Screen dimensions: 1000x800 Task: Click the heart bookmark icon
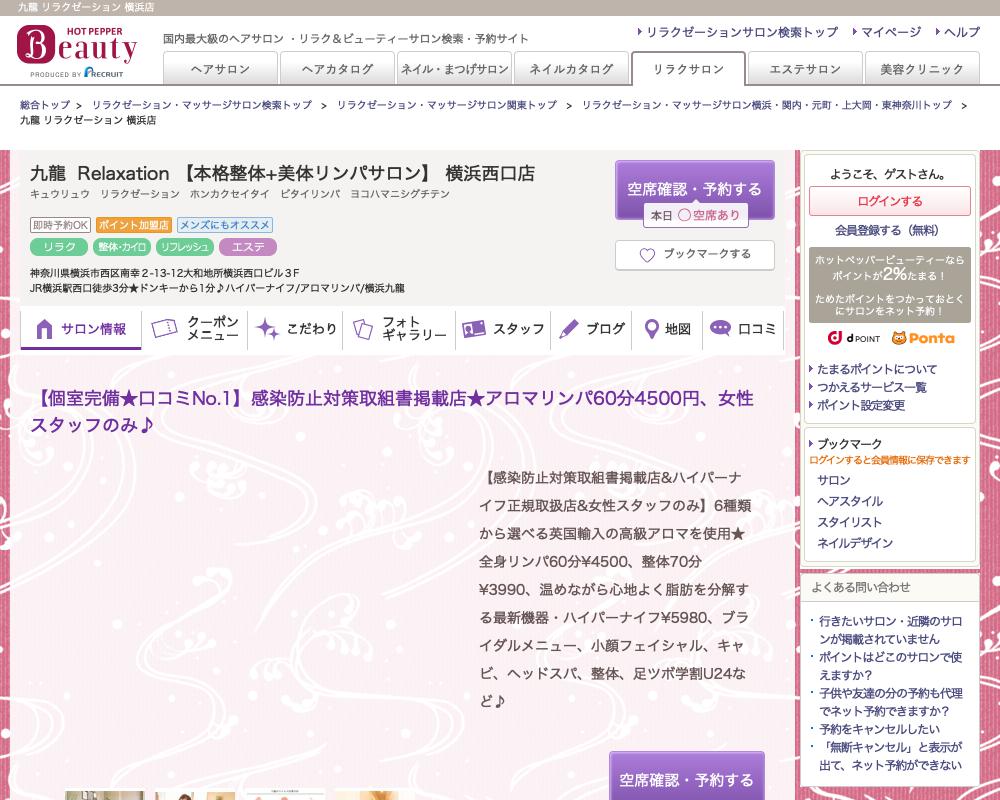647,255
